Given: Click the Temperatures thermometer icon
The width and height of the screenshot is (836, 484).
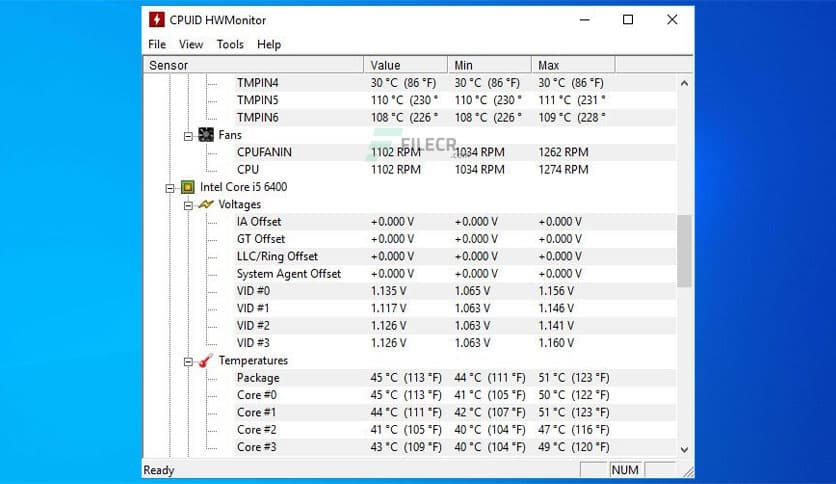Looking at the screenshot, I should click(206, 361).
